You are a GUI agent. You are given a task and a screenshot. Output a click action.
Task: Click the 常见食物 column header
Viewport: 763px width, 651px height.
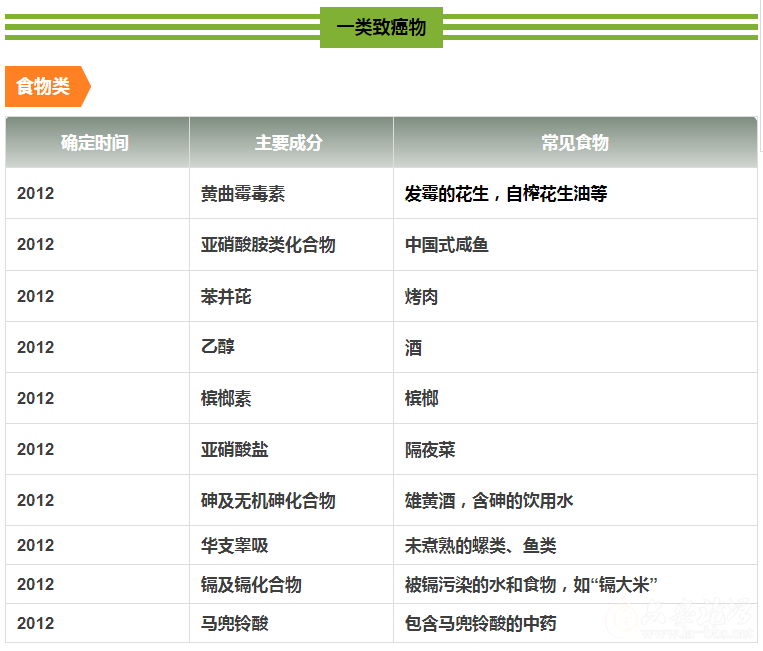coord(574,143)
